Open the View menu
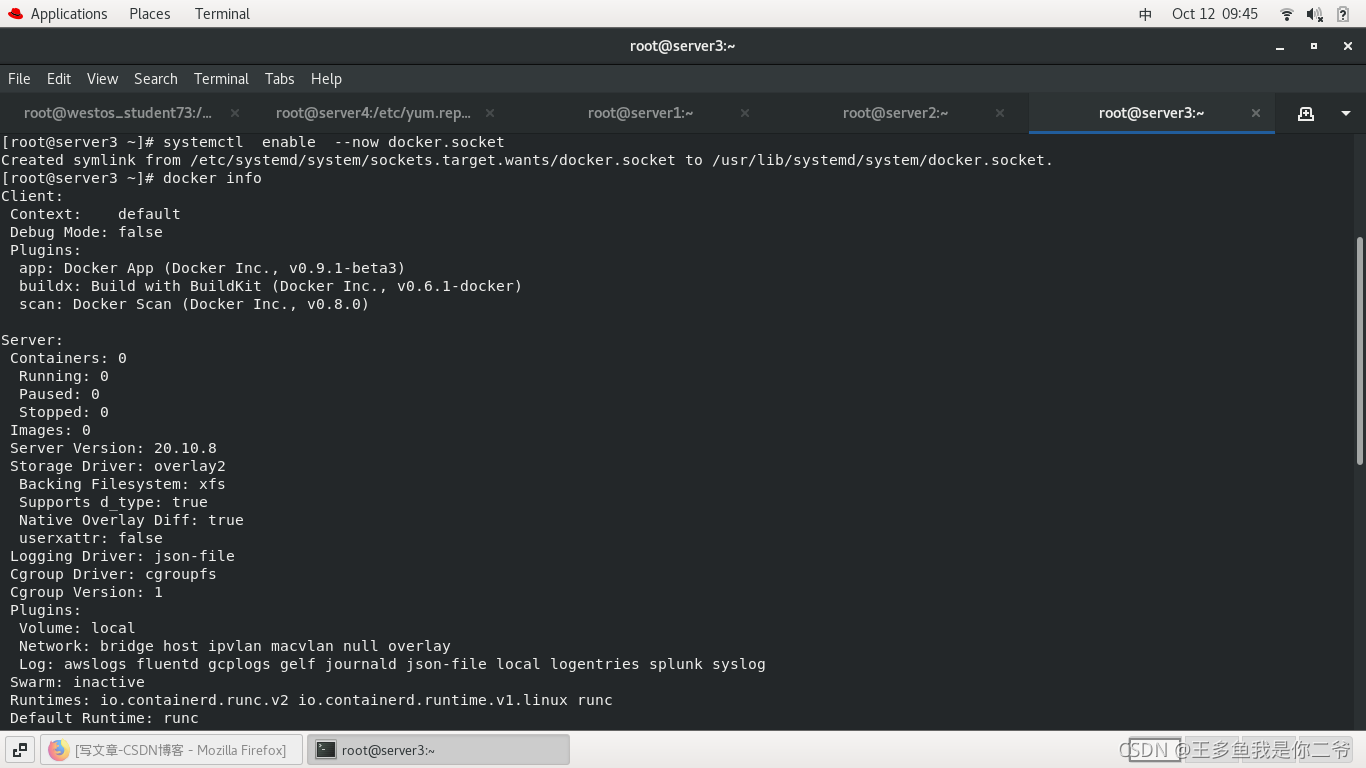Image resolution: width=1366 pixels, height=768 pixels. pos(102,79)
